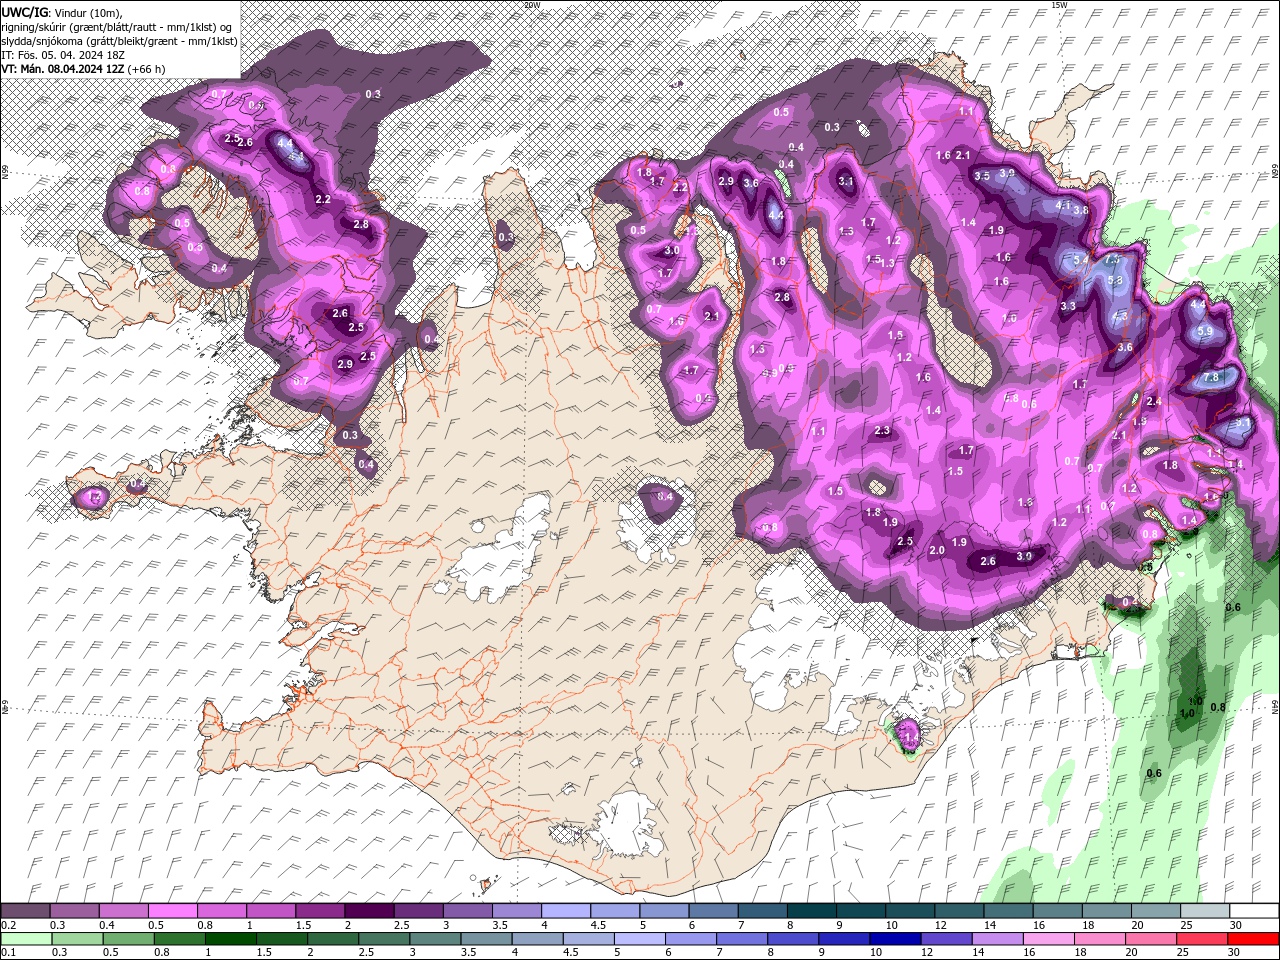Click the slate blue 6 snow legend swatch
Screen dimensions: 1280x960
tap(714, 911)
